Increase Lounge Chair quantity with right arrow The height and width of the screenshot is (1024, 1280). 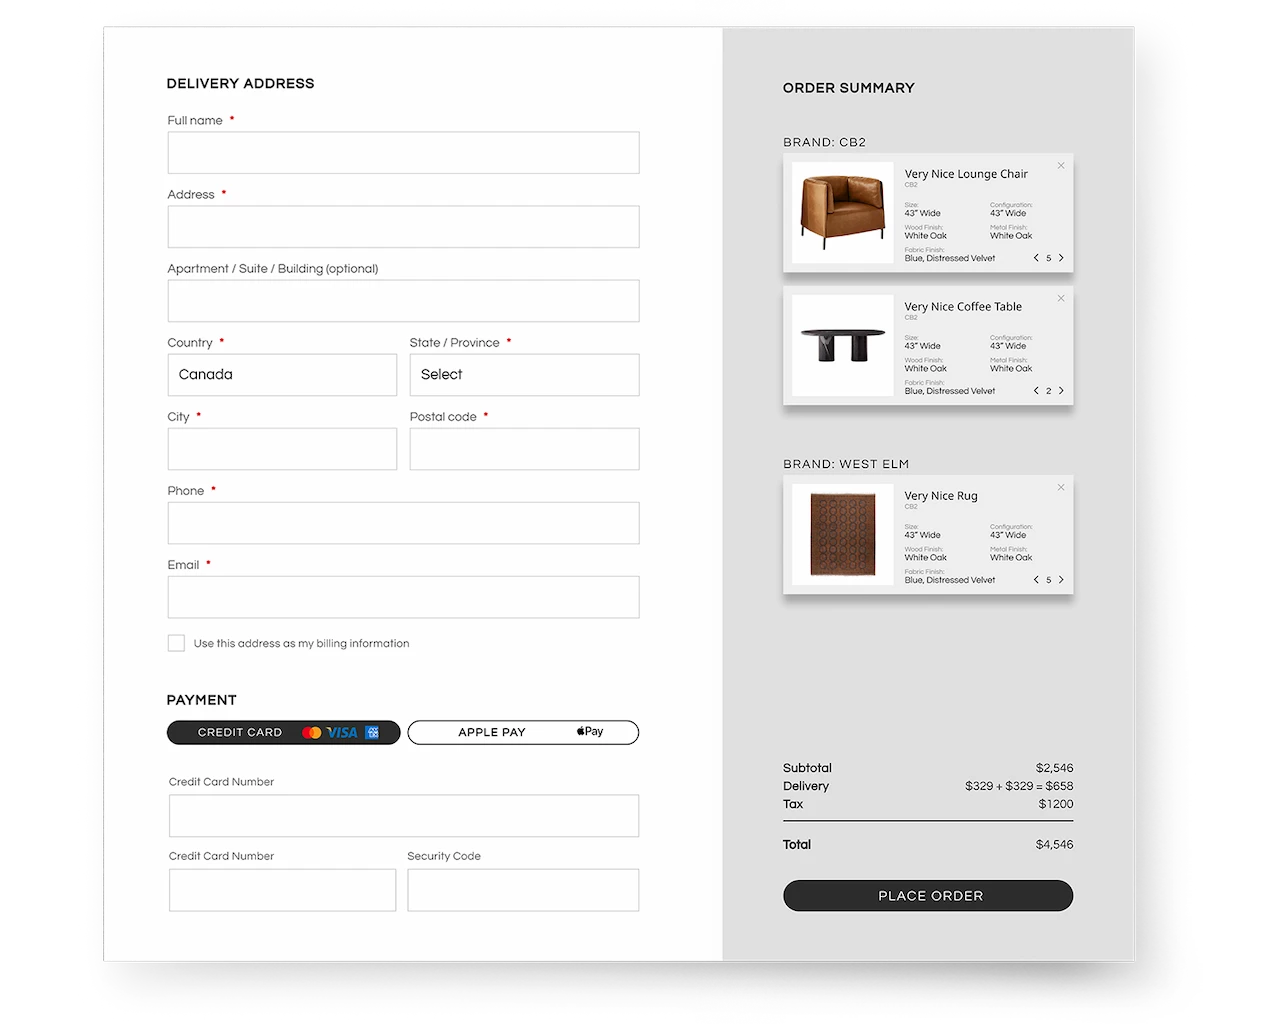click(1061, 258)
